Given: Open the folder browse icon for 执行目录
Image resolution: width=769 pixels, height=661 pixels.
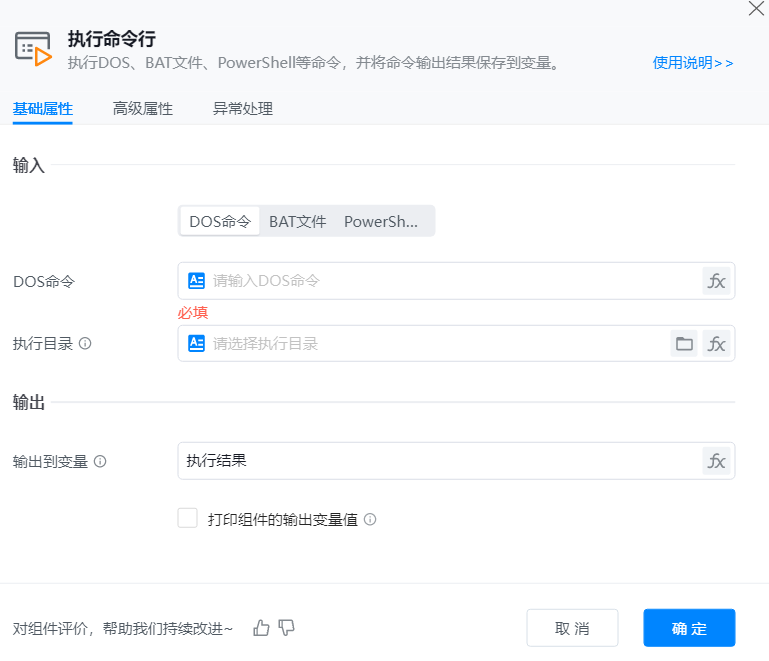Looking at the screenshot, I should [684, 344].
